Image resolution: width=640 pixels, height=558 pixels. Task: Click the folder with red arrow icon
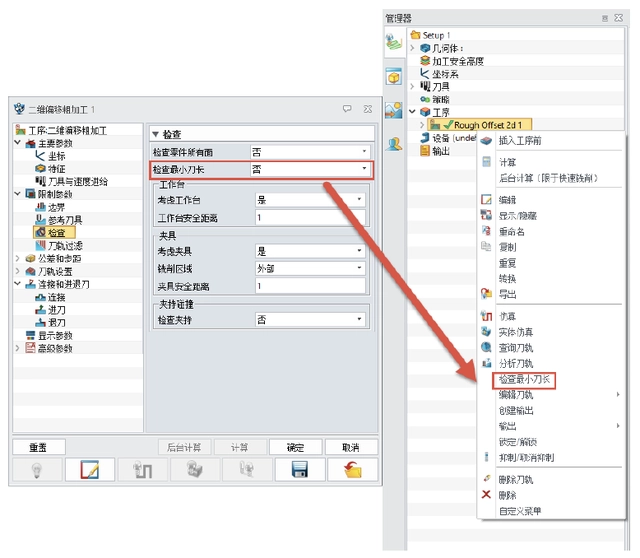tap(353, 469)
